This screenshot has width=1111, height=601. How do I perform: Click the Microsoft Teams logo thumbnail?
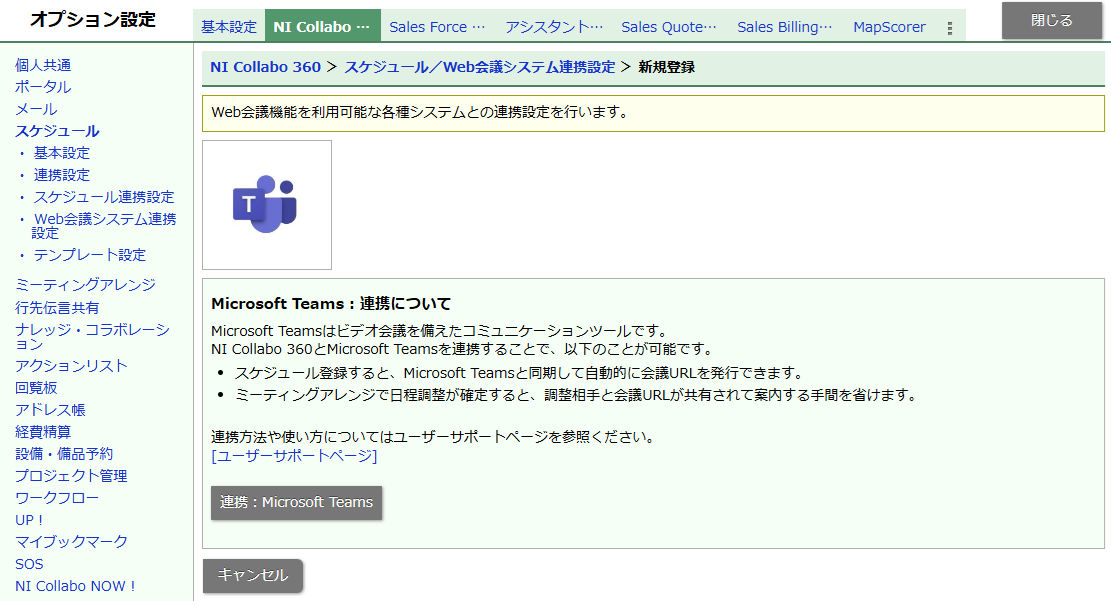pos(266,205)
